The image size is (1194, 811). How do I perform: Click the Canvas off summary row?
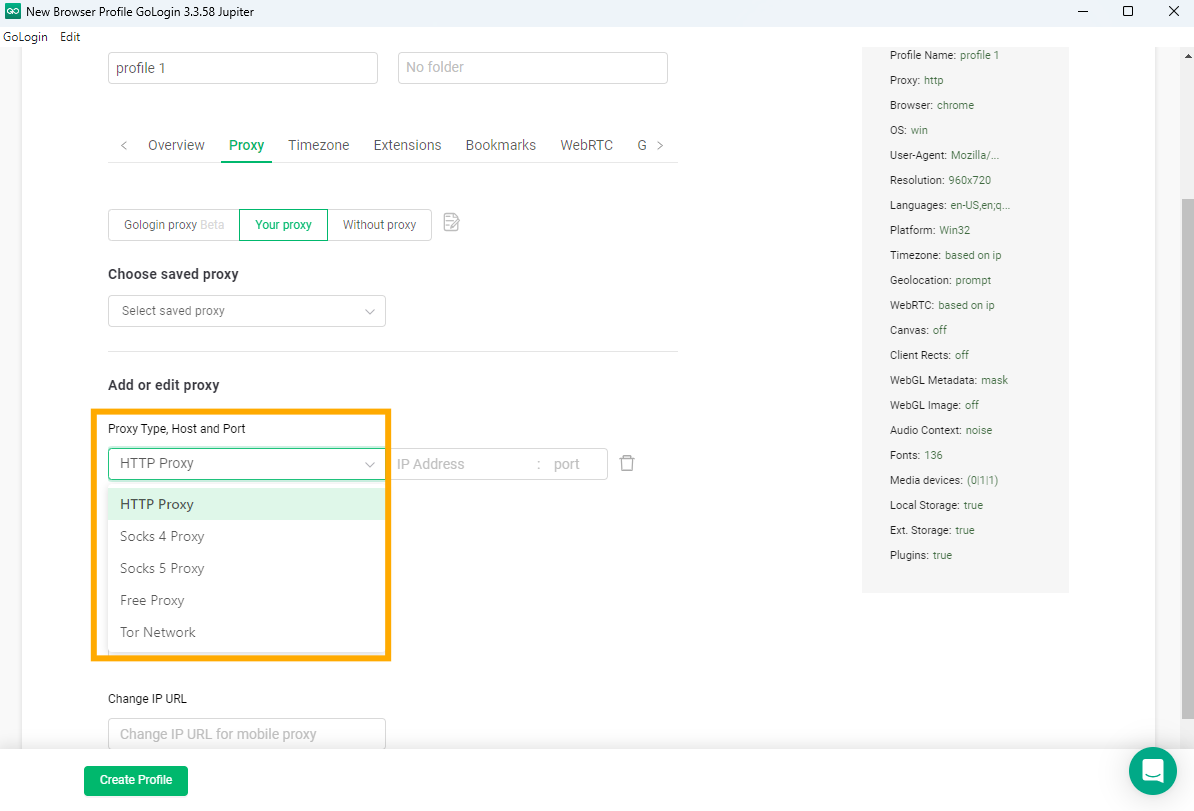918,330
